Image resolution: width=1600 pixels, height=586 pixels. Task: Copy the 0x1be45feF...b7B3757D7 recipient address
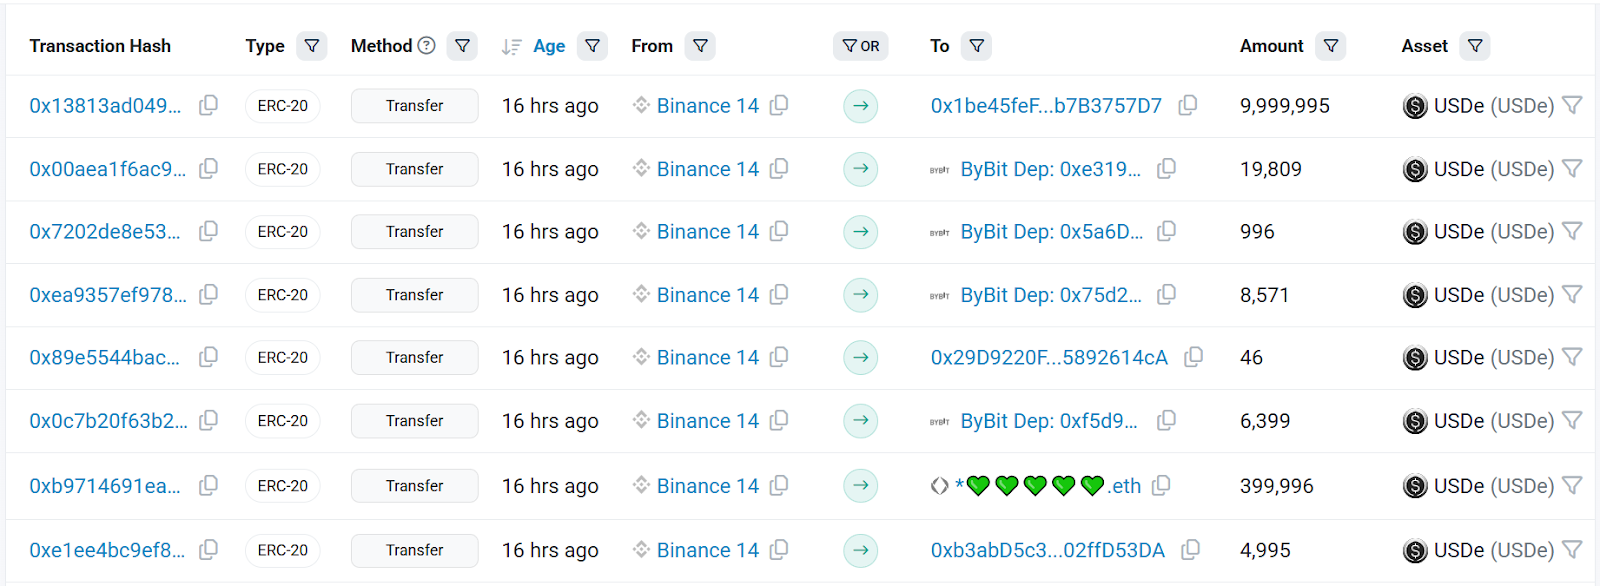click(x=1188, y=105)
